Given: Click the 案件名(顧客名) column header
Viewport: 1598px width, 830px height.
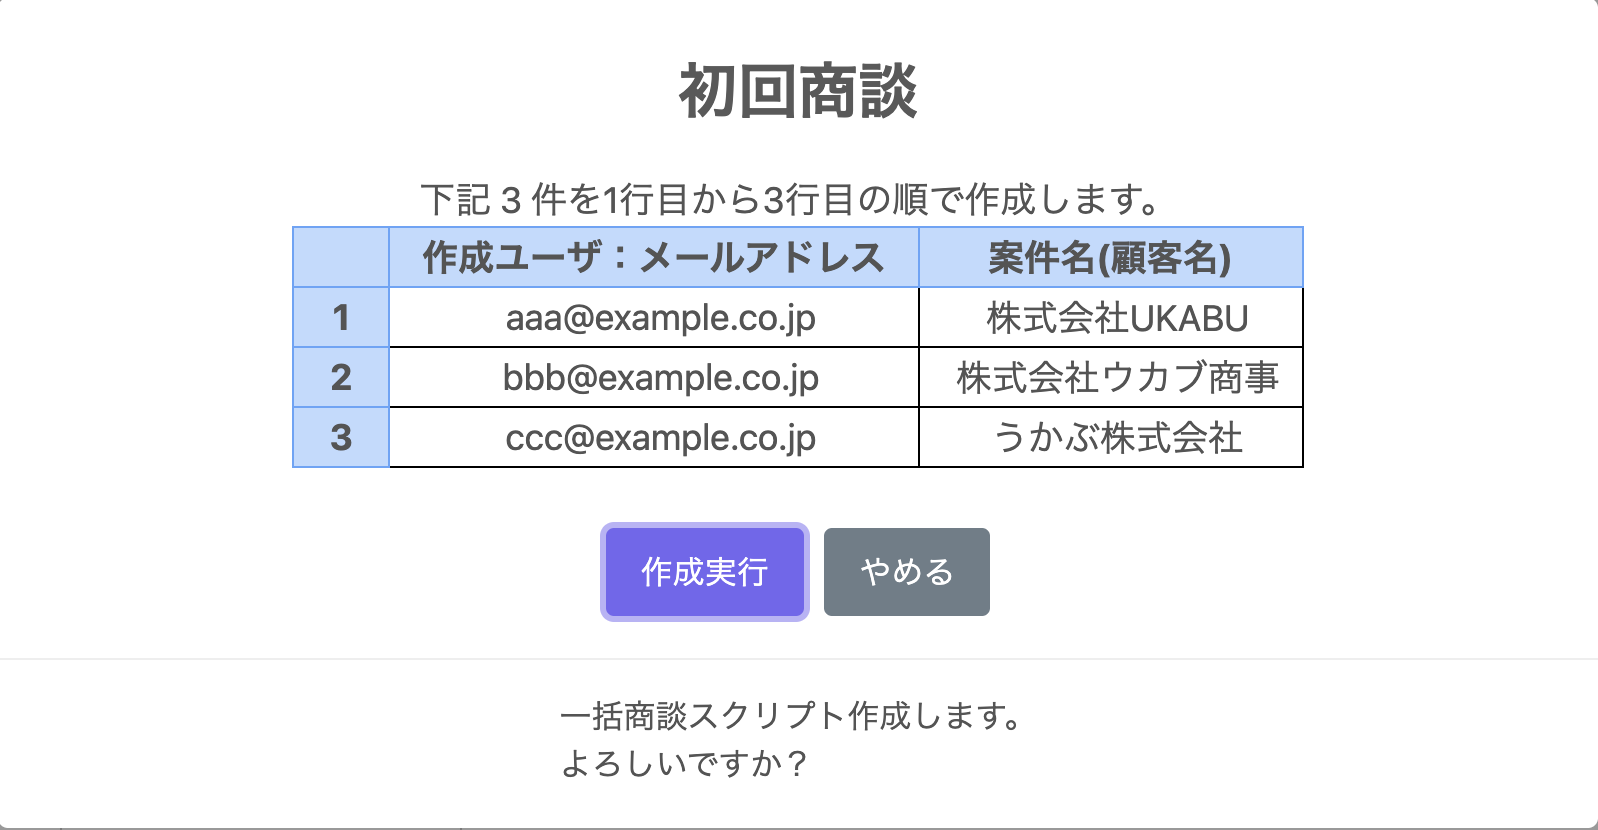Looking at the screenshot, I should [x=1111, y=258].
